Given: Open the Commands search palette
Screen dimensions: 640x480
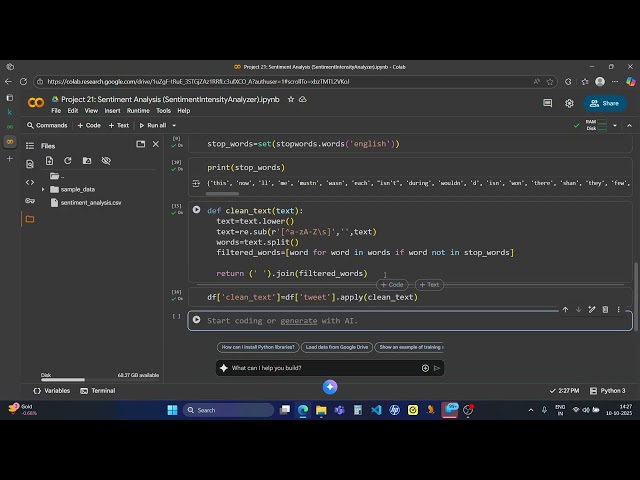Looking at the screenshot, I should [47, 125].
